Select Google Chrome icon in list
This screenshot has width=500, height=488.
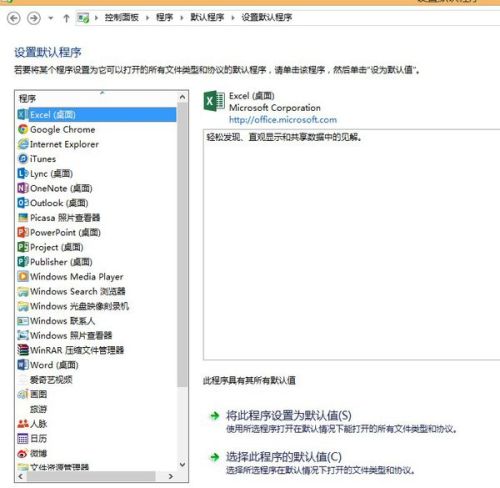pyautogui.click(x=23, y=129)
